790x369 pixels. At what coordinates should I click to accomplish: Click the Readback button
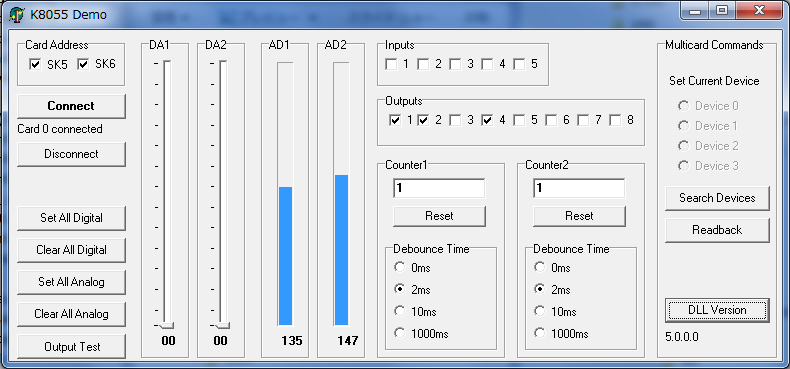[x=717, y=230]
